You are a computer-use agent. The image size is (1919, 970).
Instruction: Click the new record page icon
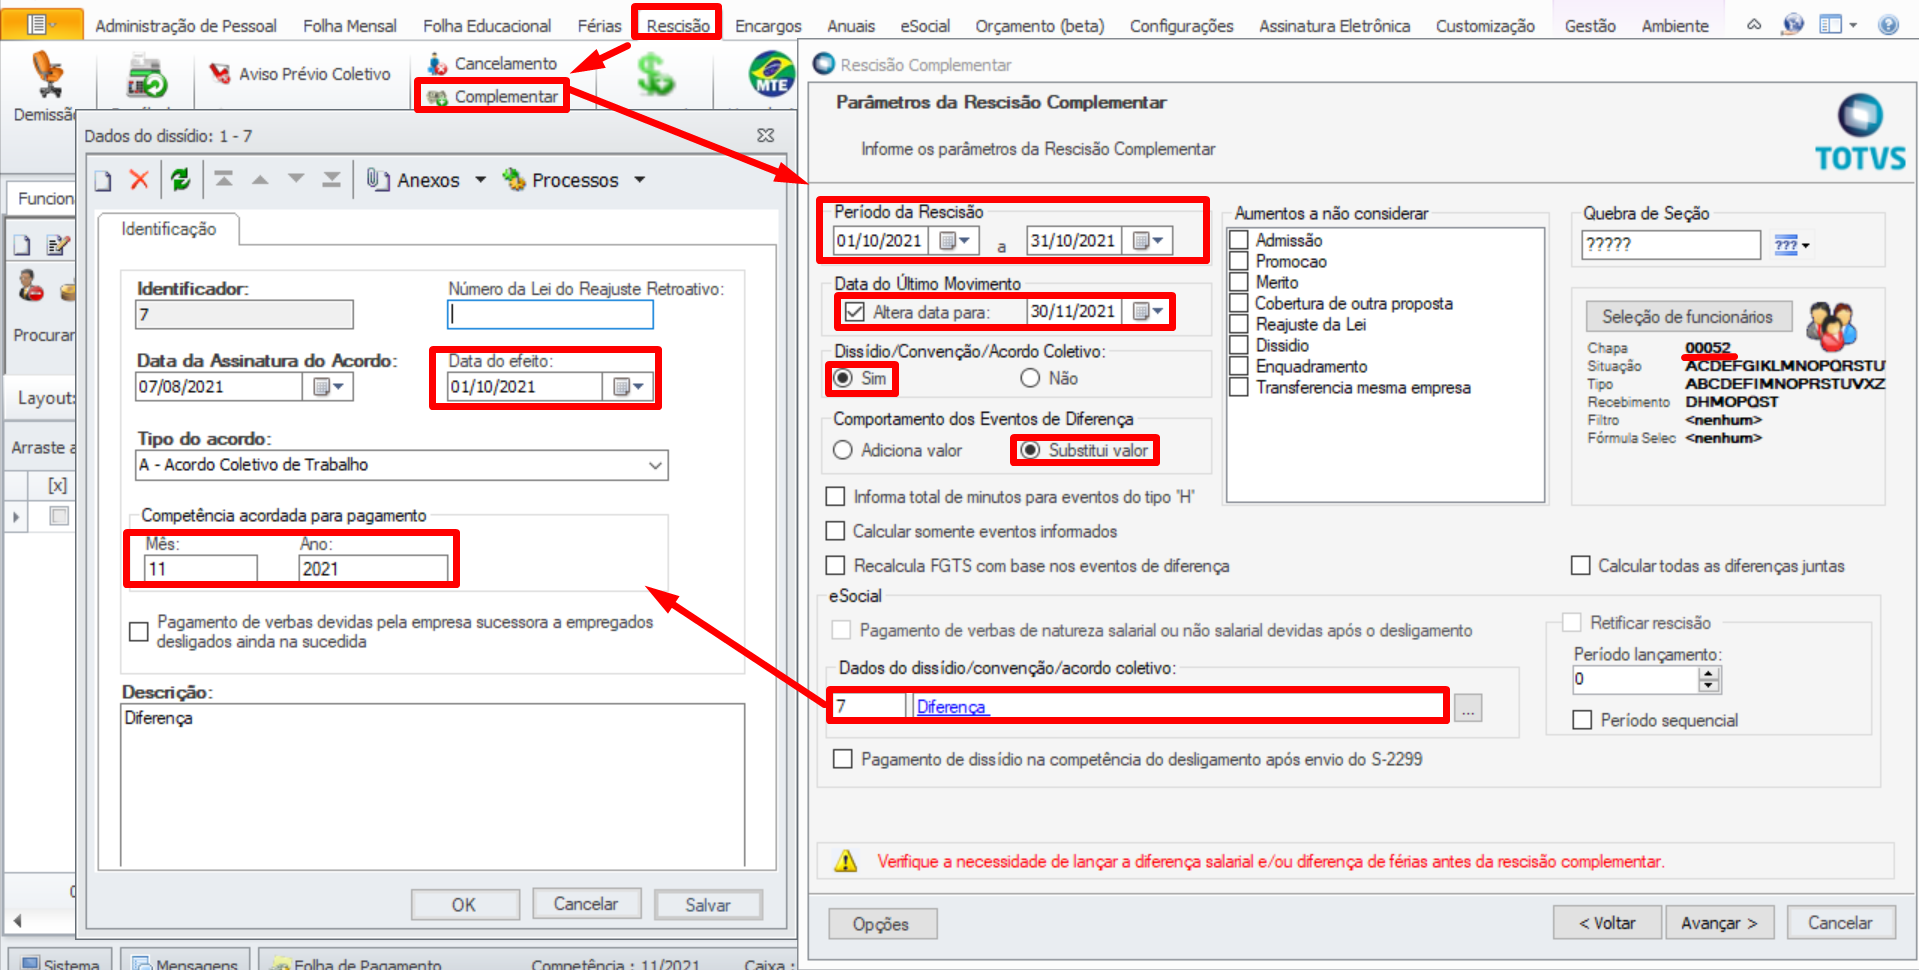point(103,181)
